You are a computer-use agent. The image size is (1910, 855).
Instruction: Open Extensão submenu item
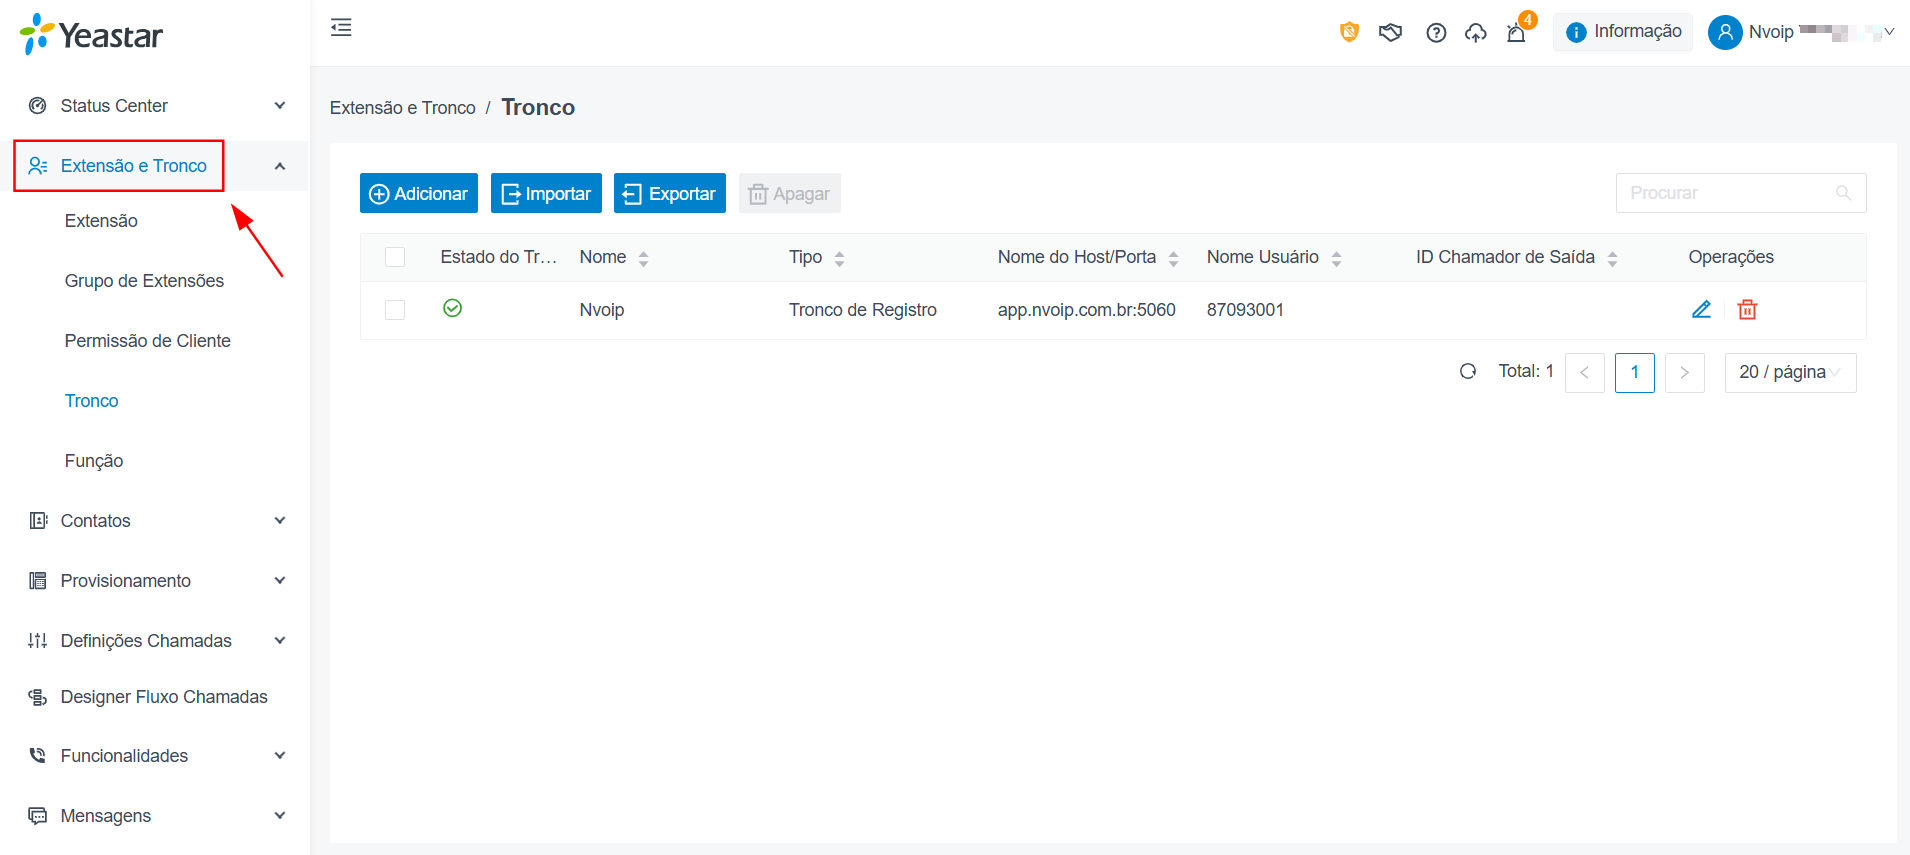[101, 221]
